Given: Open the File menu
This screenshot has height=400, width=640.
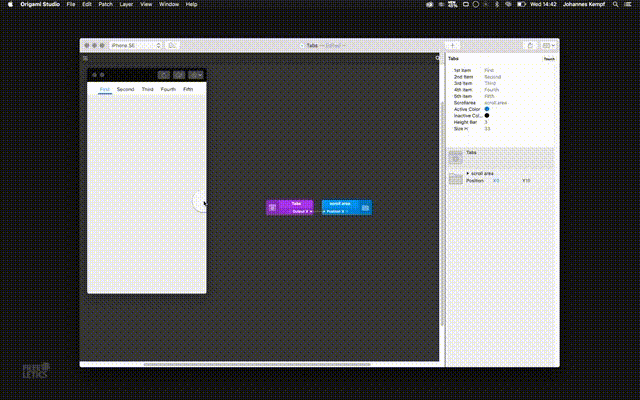Looking at the screenshot, I should [71, 4].
